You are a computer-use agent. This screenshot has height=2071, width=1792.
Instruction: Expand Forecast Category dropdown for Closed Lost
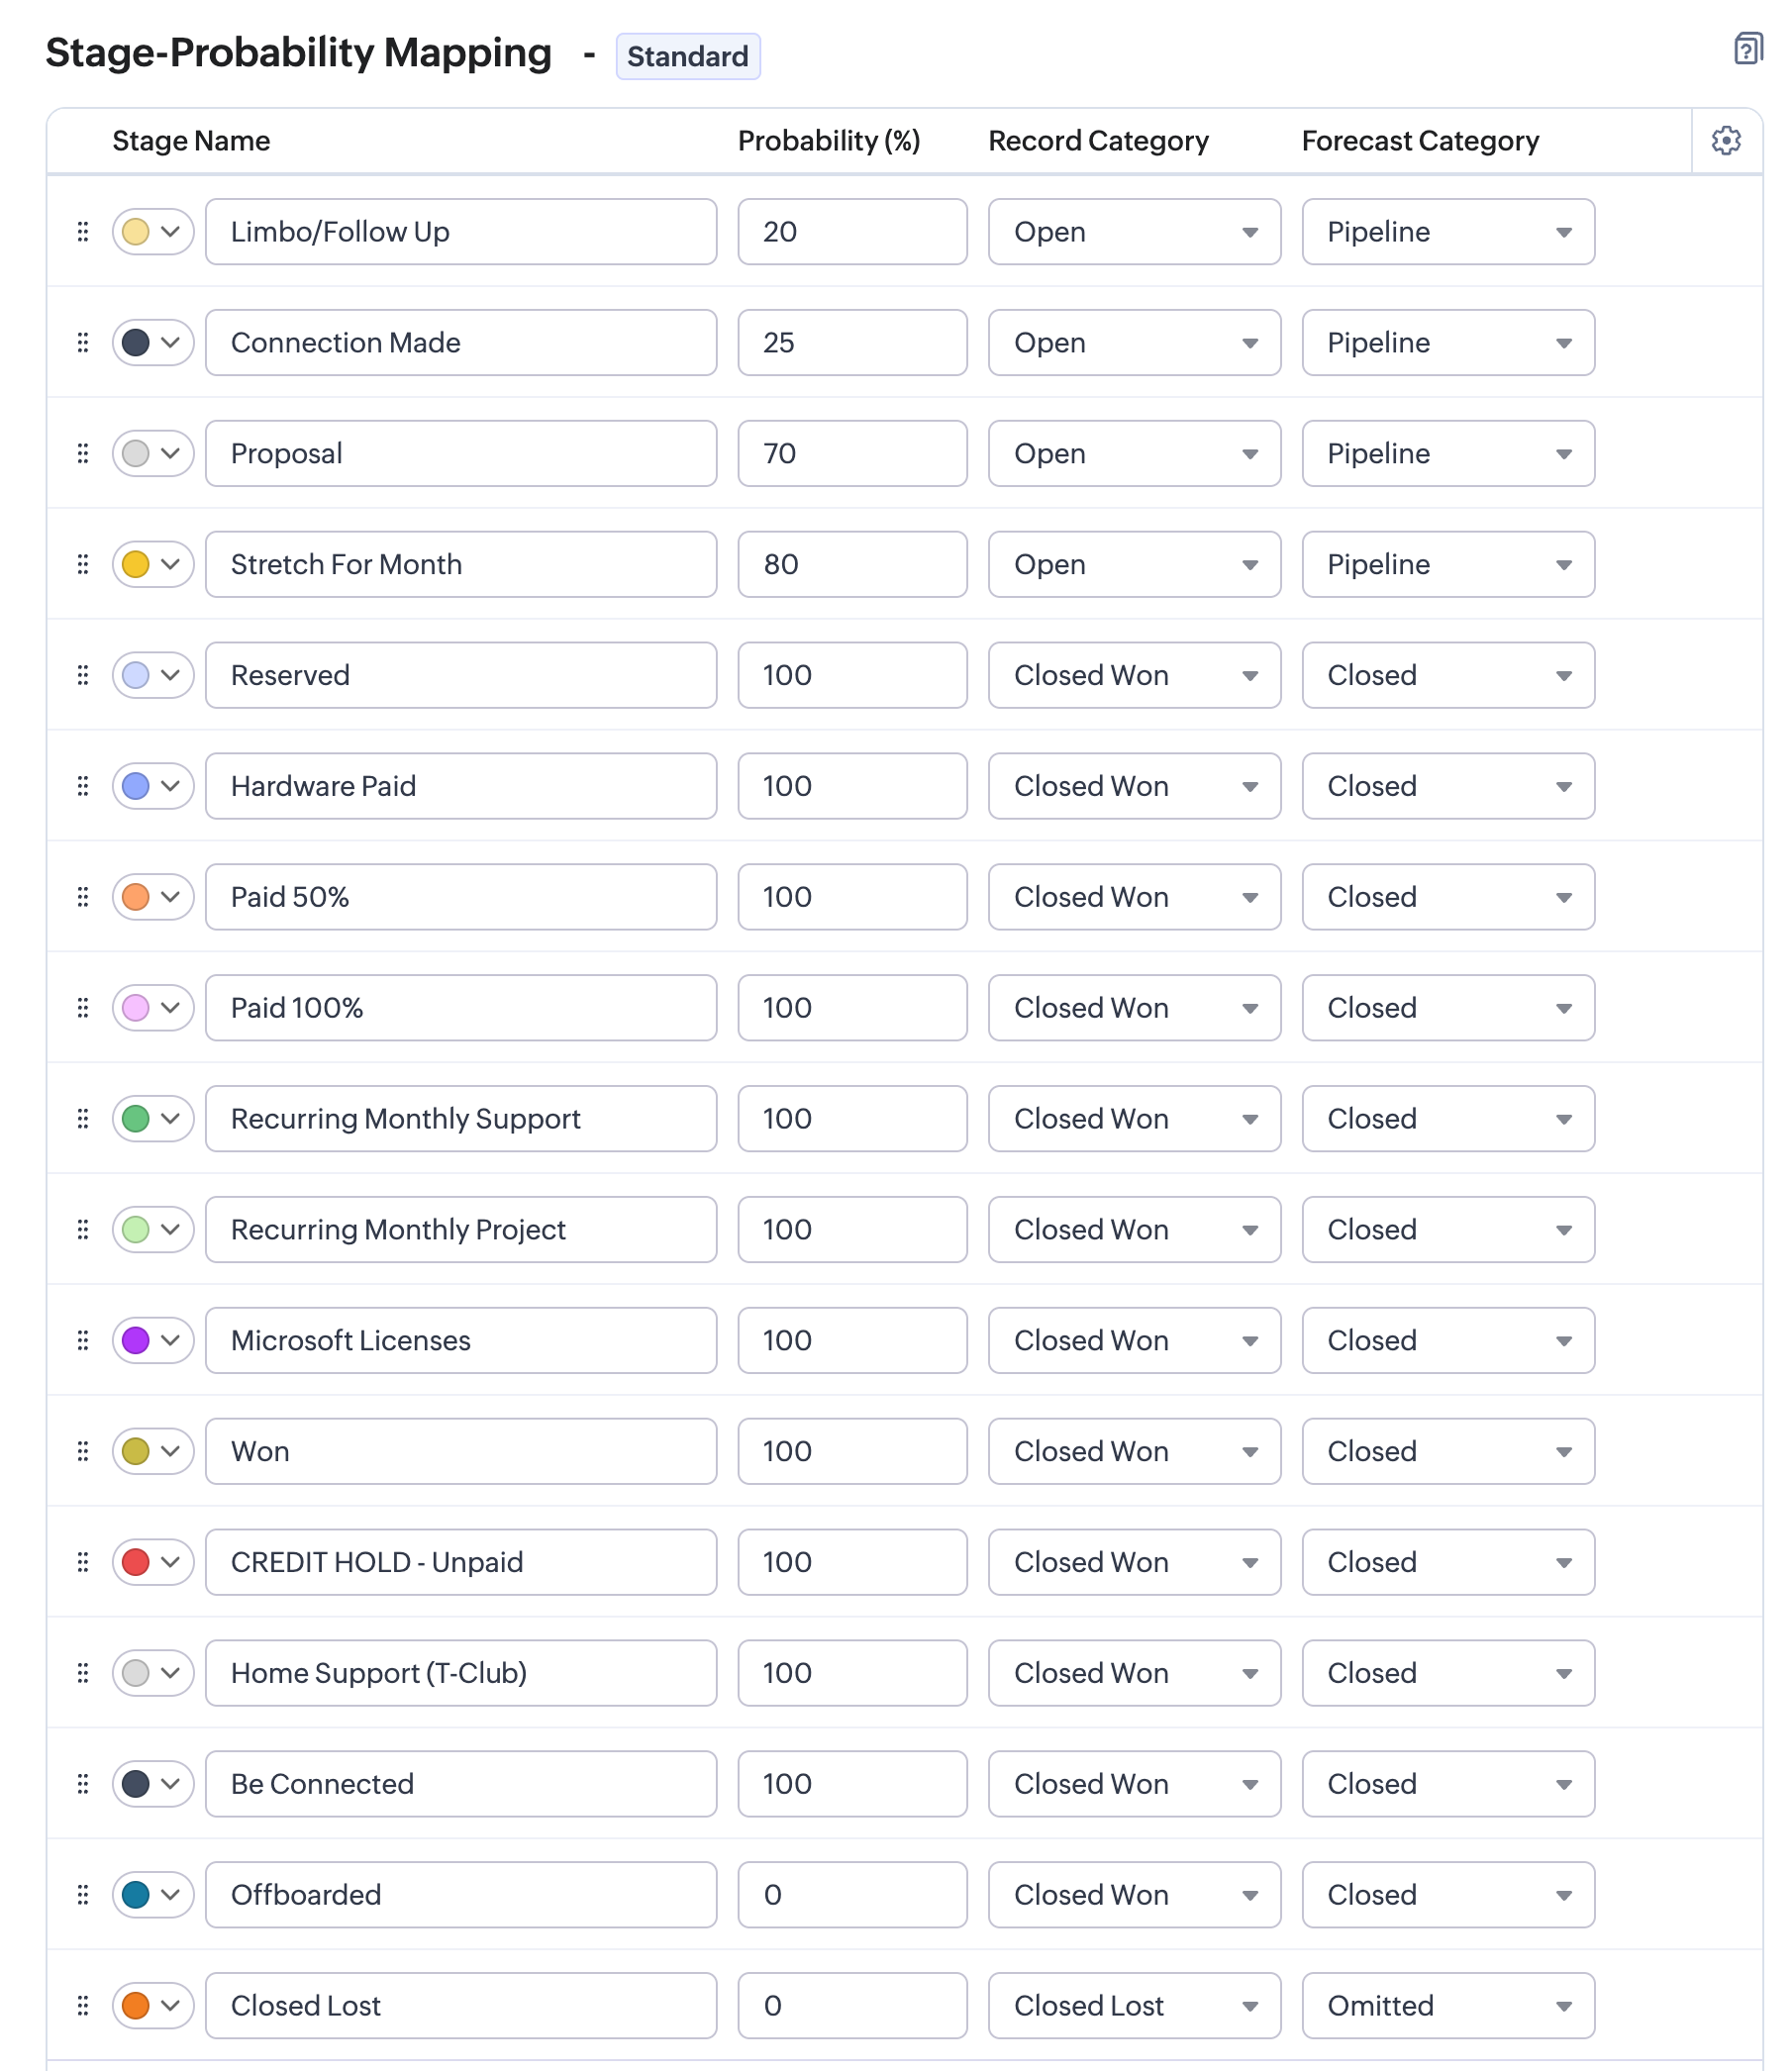pyautogui.click(x=1447, y=2005)
